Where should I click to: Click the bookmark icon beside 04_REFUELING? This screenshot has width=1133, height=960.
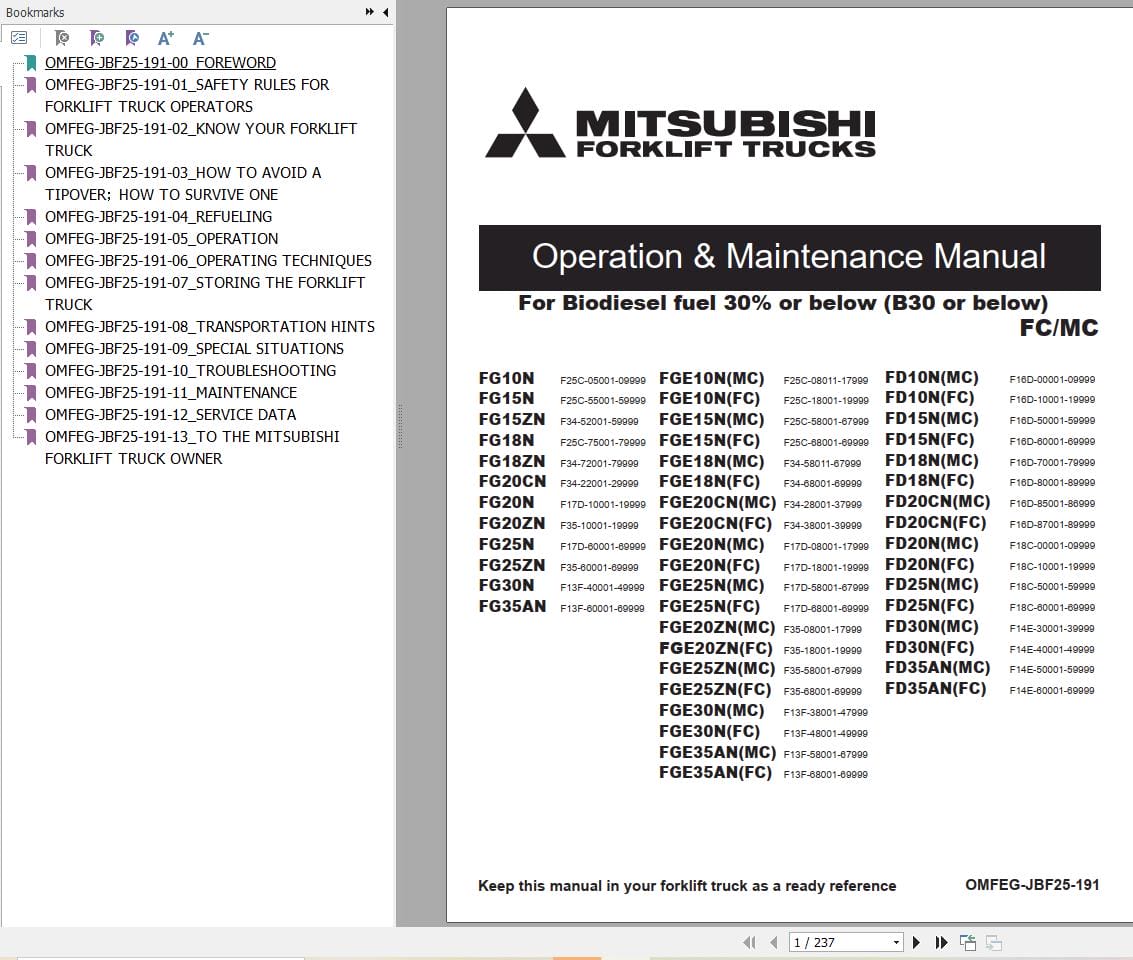click(31, 217)
